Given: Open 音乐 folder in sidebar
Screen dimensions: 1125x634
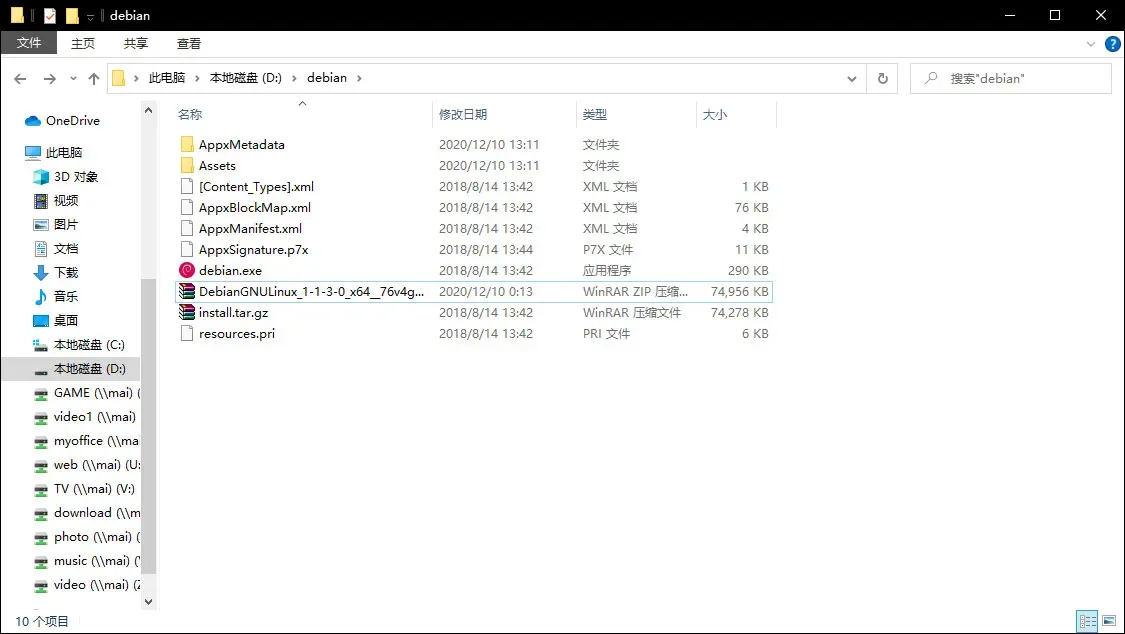Looking at the screenshot, I should 56,296.
